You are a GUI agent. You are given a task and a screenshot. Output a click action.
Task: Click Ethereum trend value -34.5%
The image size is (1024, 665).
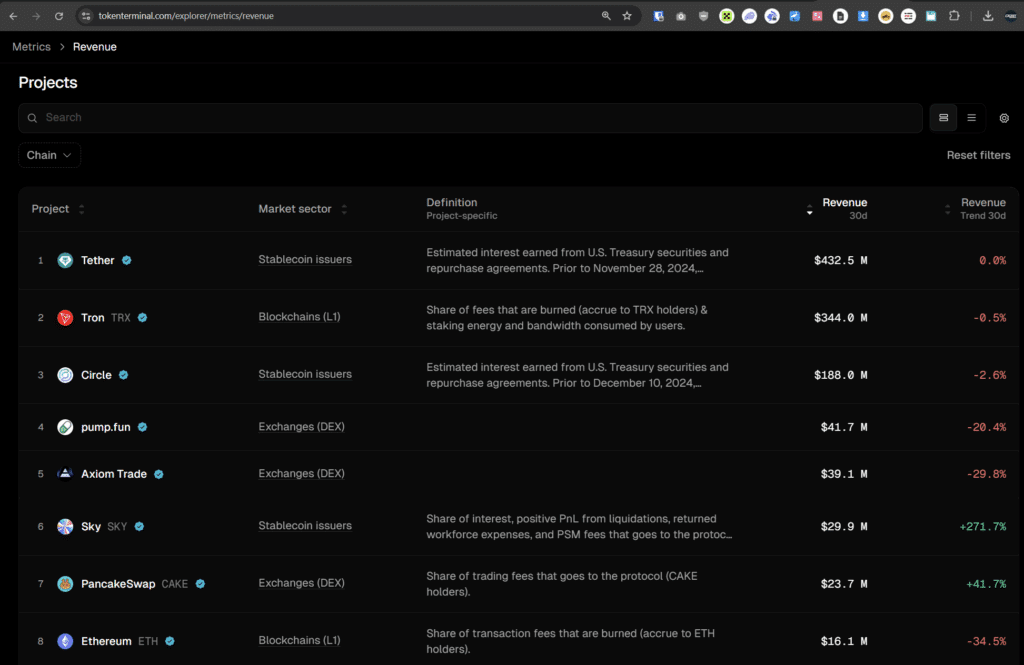(x=986, y=641)
